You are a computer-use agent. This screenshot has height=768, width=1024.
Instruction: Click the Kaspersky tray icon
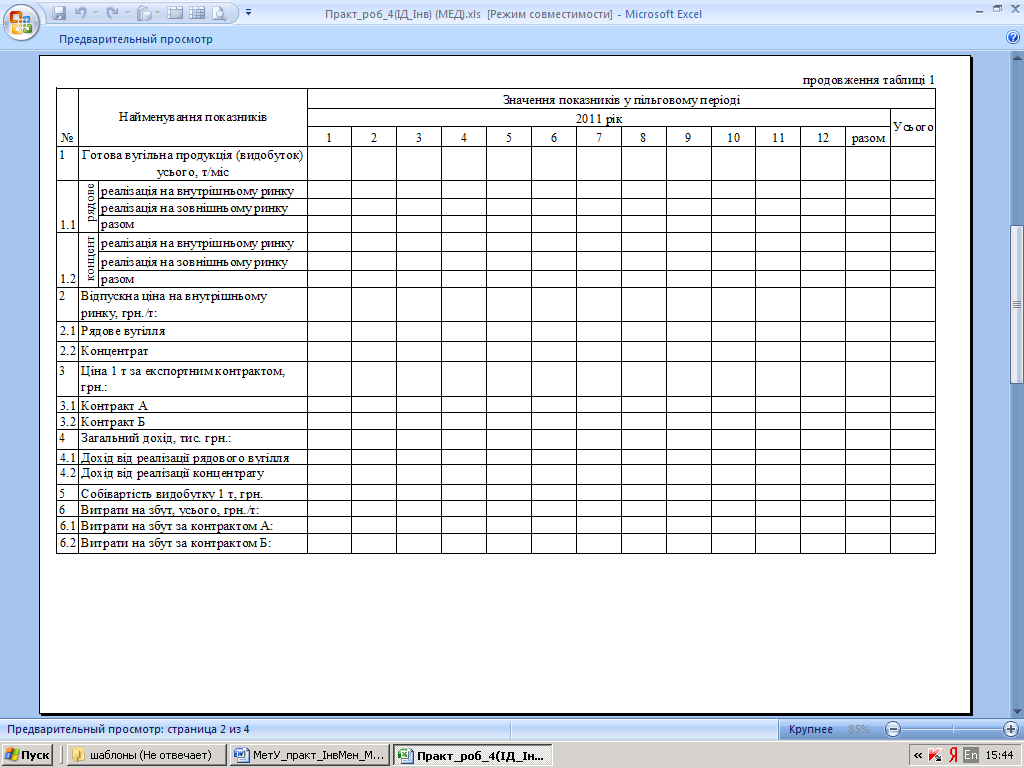click(935, 756)
